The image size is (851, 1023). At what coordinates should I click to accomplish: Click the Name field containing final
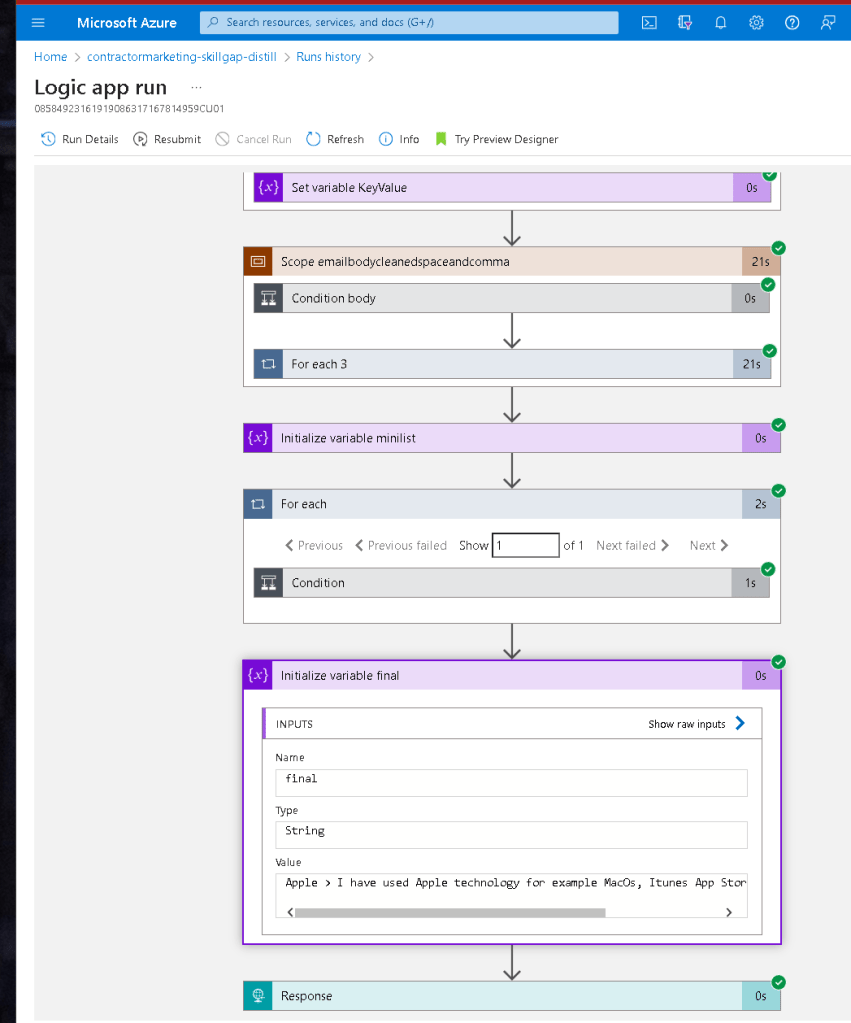tap(511, 782)
